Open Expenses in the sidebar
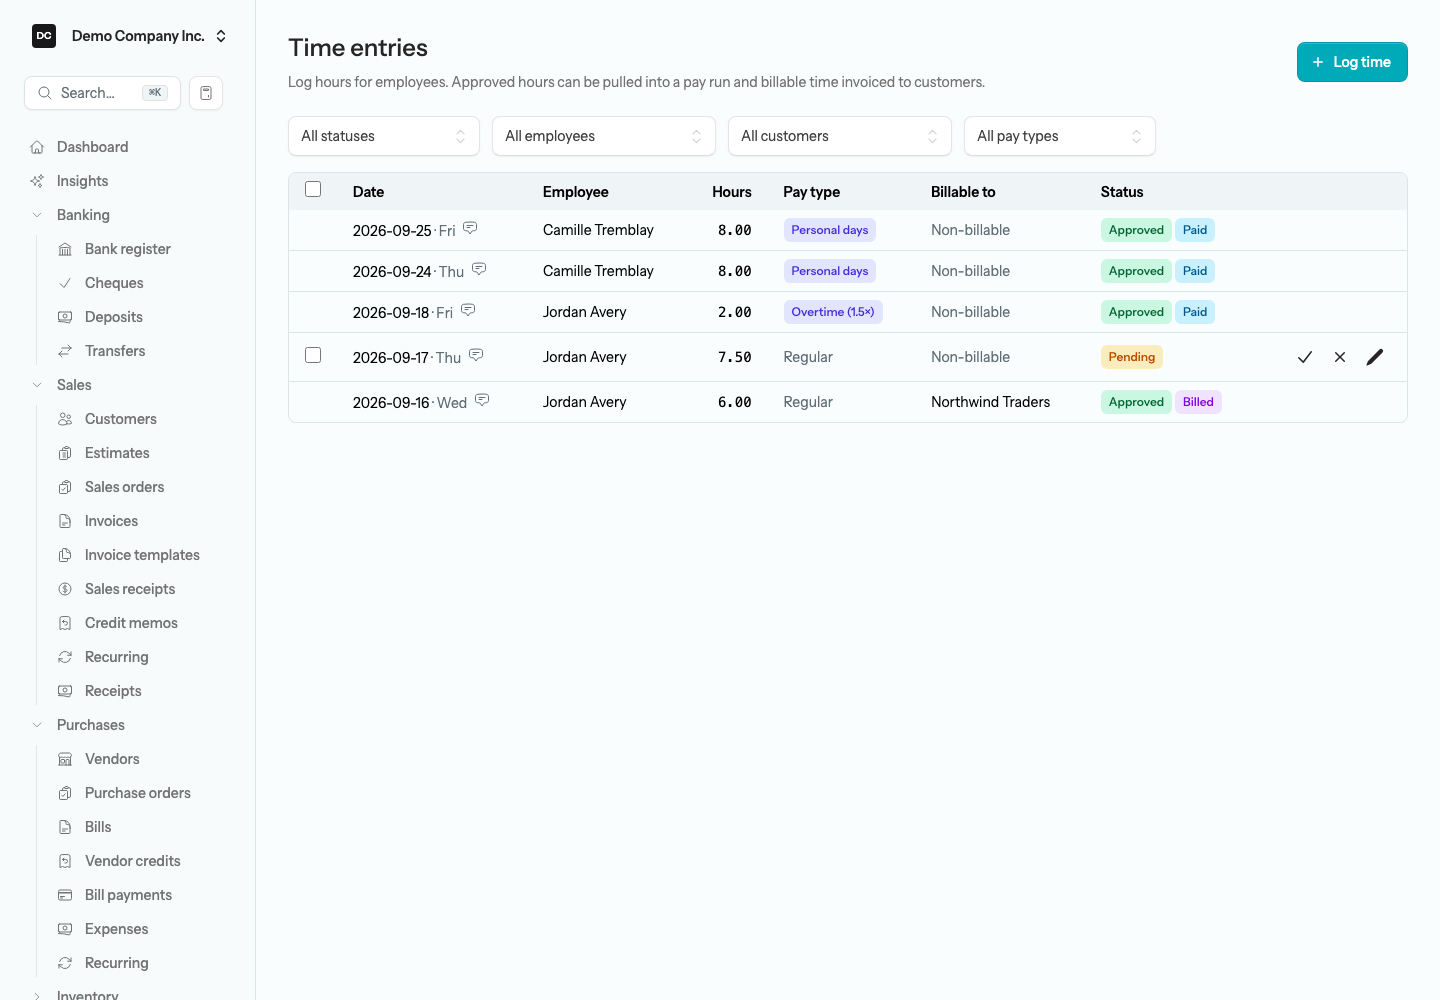The image size is (1440, 1000). (117, 929)
